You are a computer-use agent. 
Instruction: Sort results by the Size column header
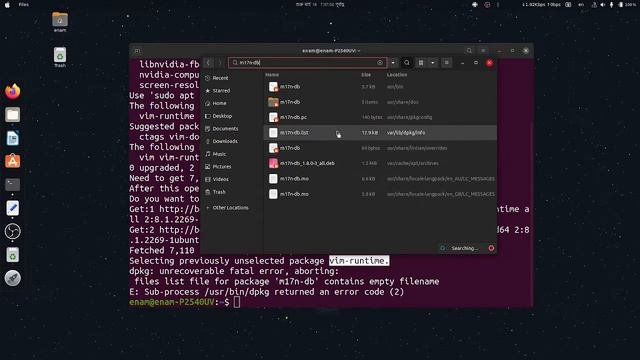(366, 75)
